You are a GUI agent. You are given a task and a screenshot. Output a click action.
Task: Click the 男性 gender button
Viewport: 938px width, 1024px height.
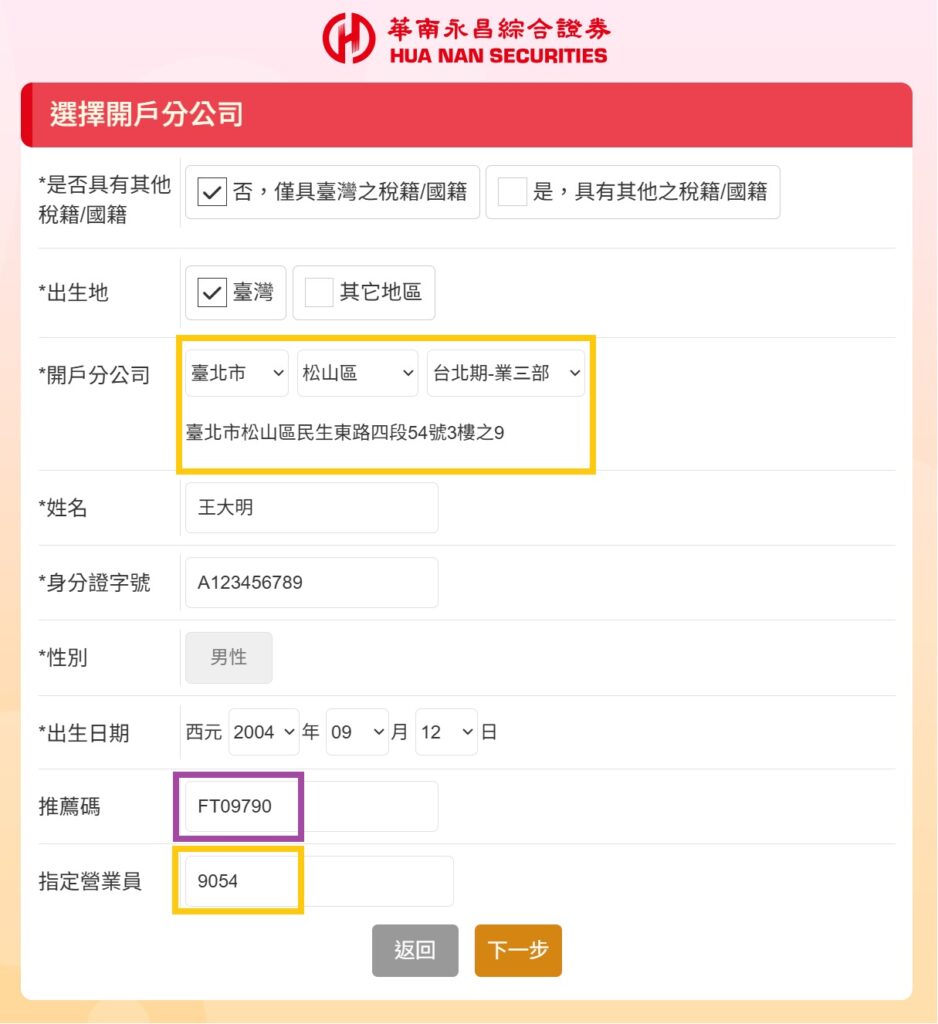[x=228, y=657]
